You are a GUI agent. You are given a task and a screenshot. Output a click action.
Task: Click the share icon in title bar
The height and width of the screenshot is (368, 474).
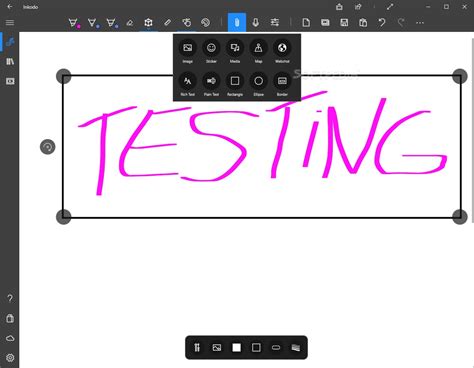358,7
